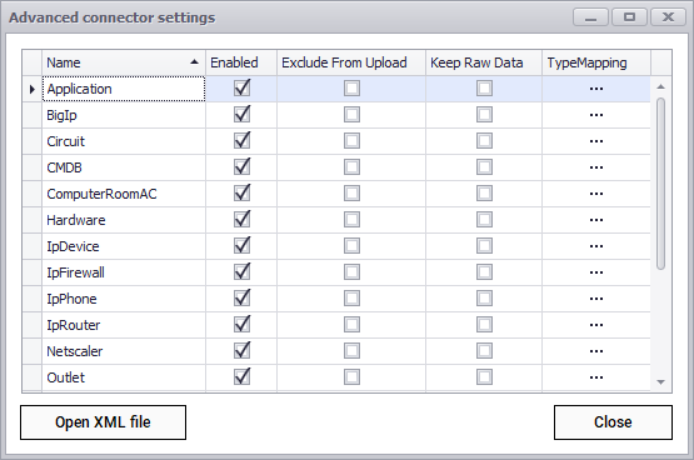
Task: Click the vertical scrollbar thumb
Action: click(660, 182)
